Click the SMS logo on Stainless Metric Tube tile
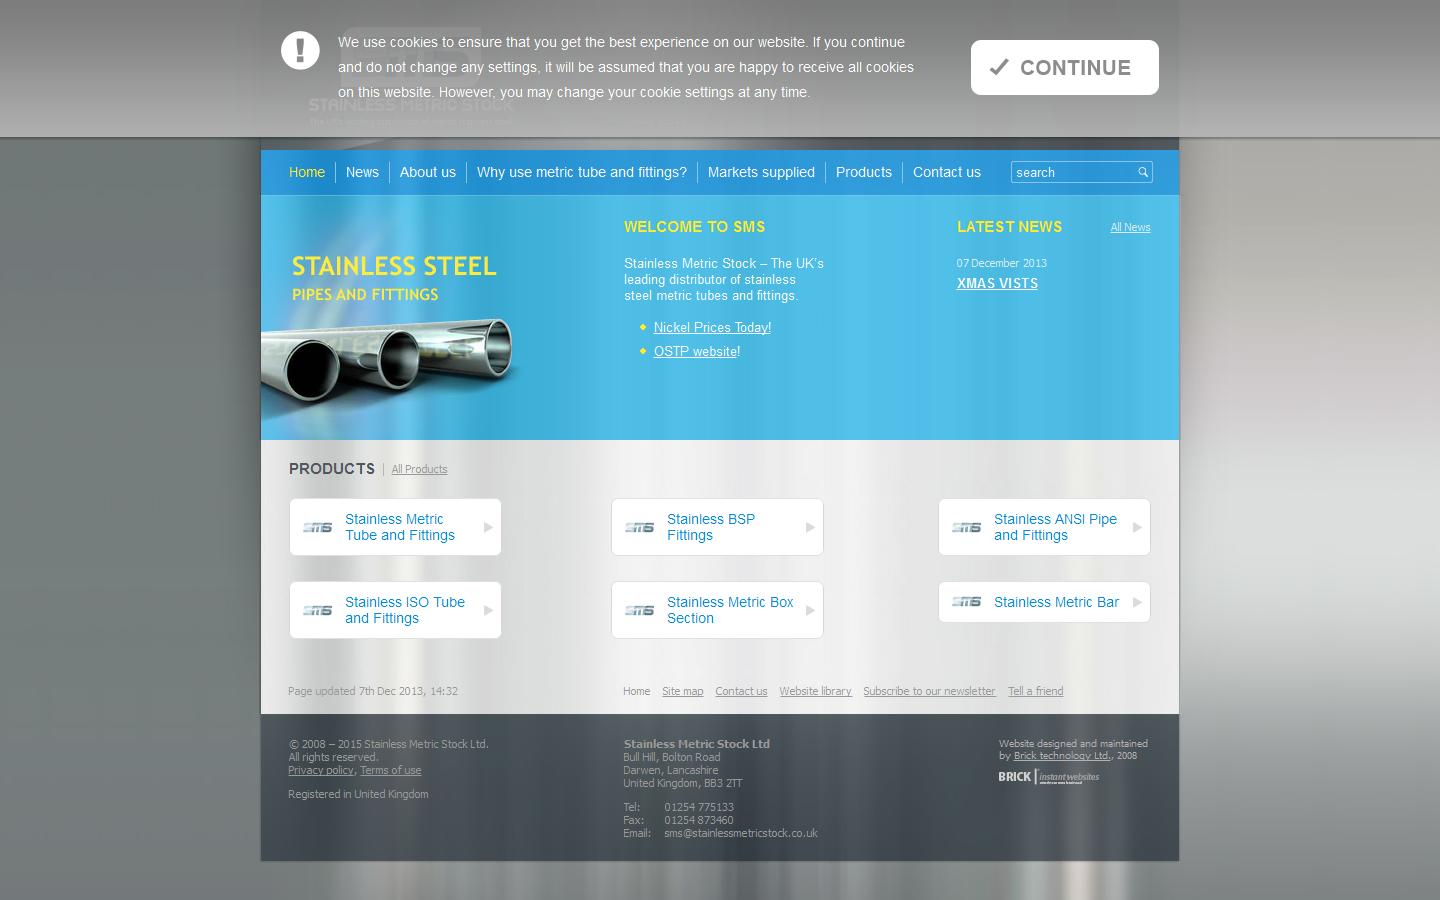 pyautogui.click(x=317, y=527)
